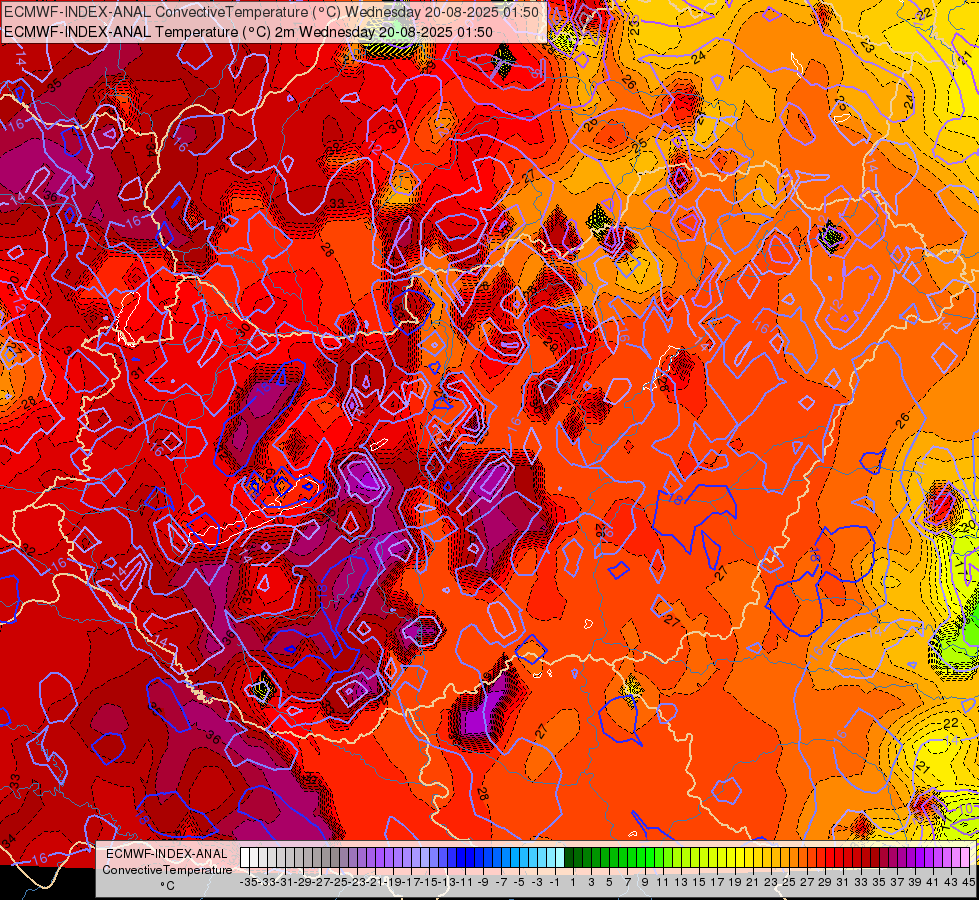This screenshot has width=979, height=900.
Task: Click the 9 tick label on the legend scale
Action: (x=645, y=882)
